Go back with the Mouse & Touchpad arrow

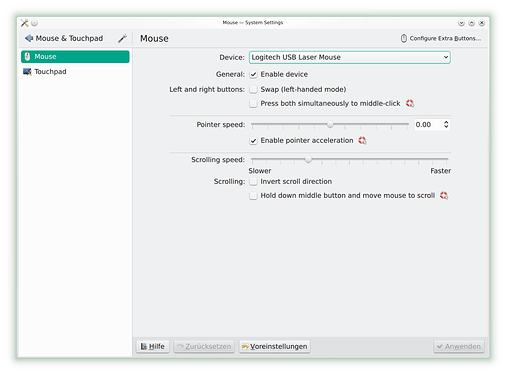click(x=29, y=38)
